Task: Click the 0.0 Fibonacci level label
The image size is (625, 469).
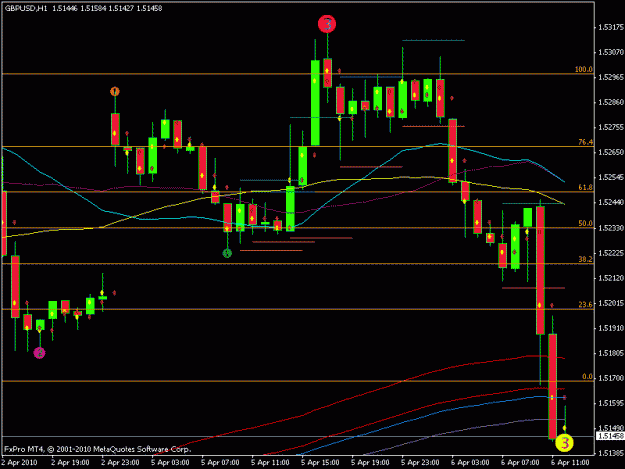Action: [x=588, y=377]
